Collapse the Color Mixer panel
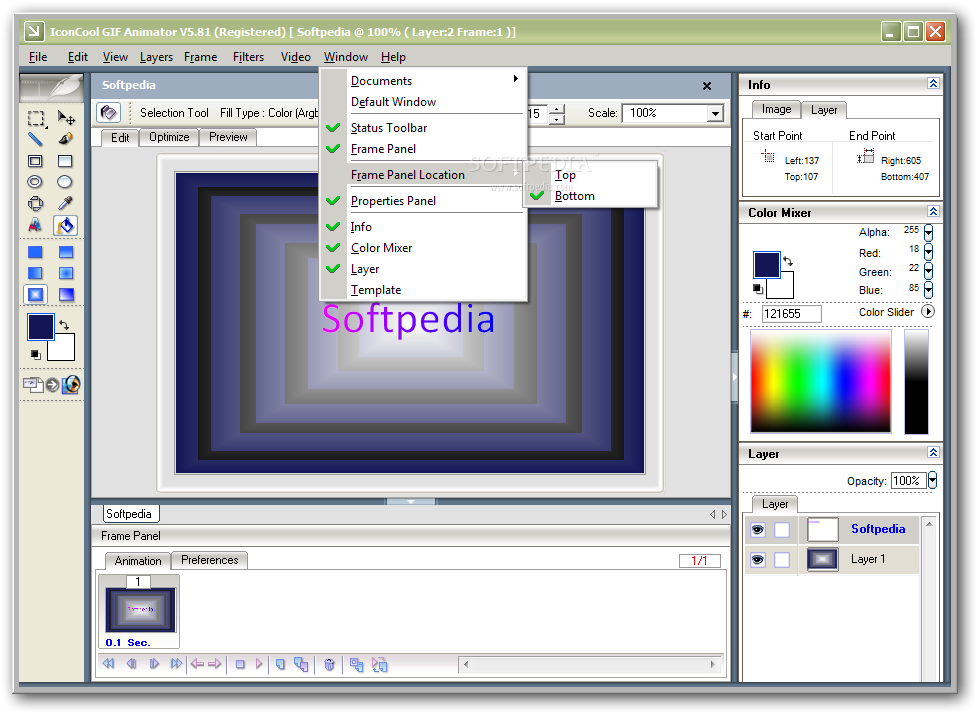Screen dimensions: 978x714 933,211
